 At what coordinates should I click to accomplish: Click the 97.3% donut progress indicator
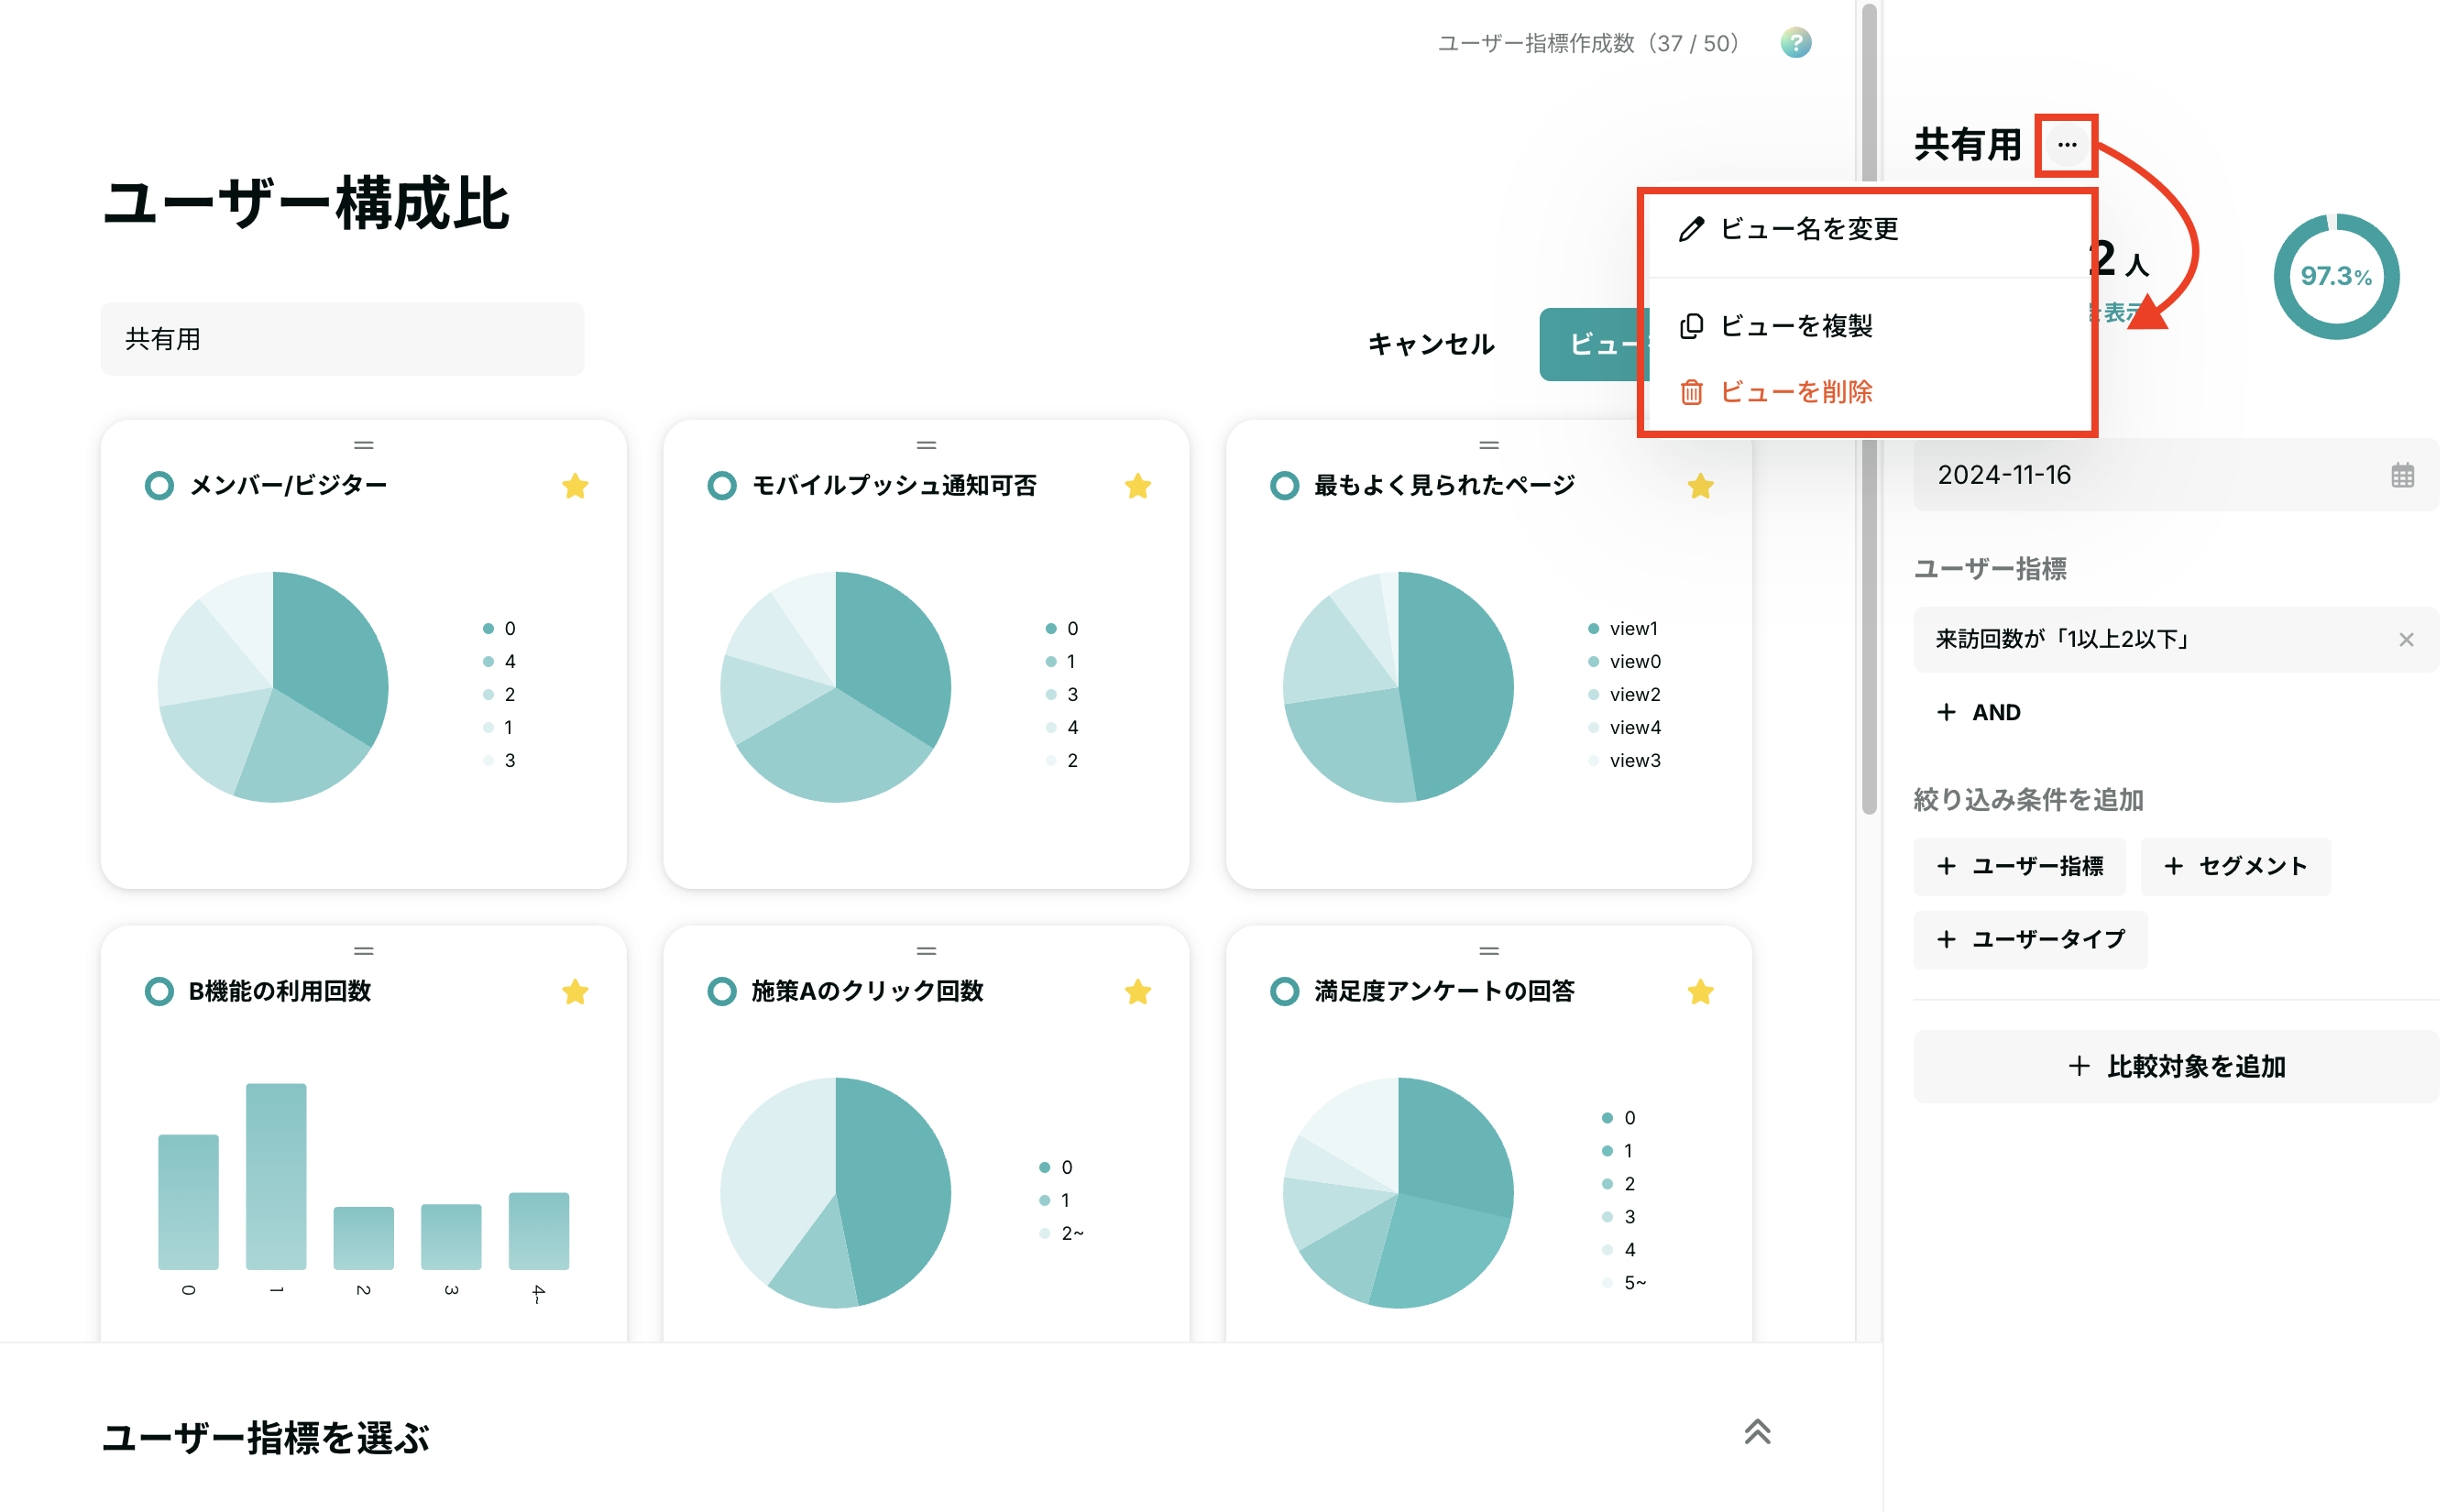[x=2335, y=277]
